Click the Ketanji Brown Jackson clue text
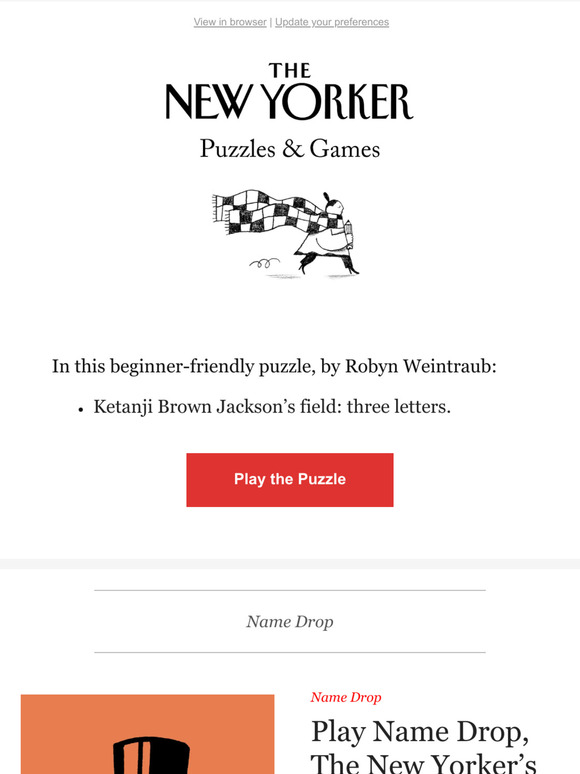The image size is (580, 774). [x=272, y=407]
